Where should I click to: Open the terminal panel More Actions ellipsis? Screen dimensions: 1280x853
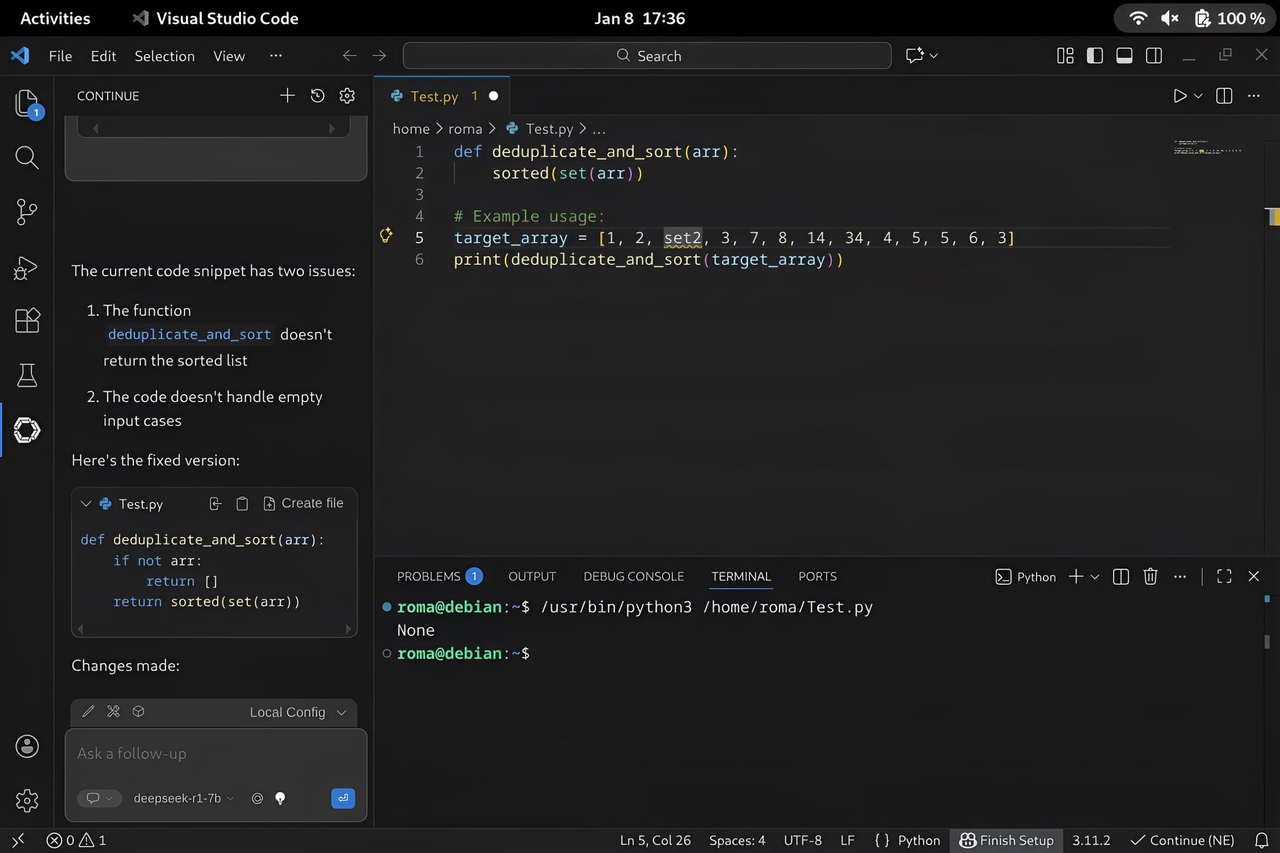[x=1180, y=576]
